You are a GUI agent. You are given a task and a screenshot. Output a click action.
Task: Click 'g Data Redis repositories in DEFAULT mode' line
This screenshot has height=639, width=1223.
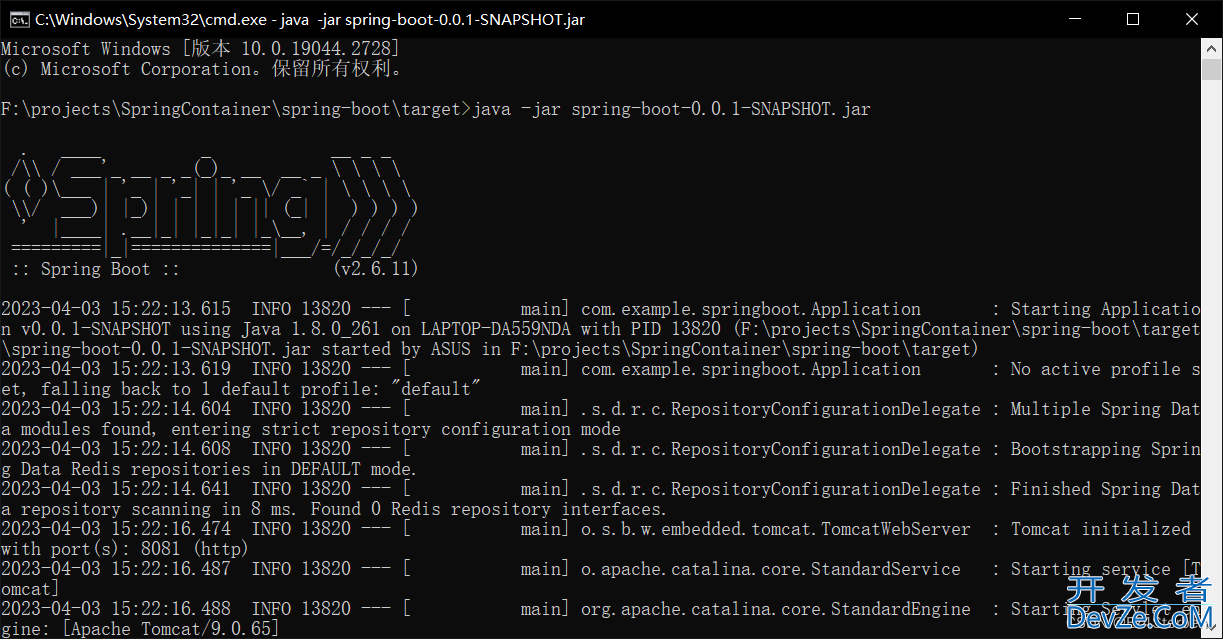coord(209,469)
